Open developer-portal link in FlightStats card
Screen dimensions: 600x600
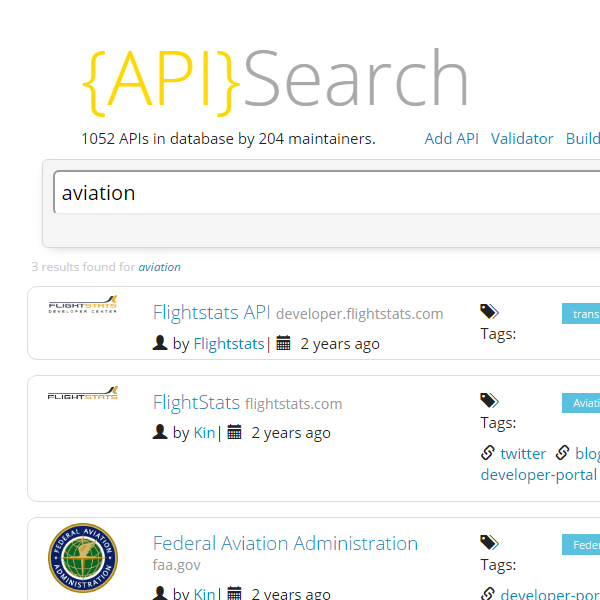click(539, 475)
